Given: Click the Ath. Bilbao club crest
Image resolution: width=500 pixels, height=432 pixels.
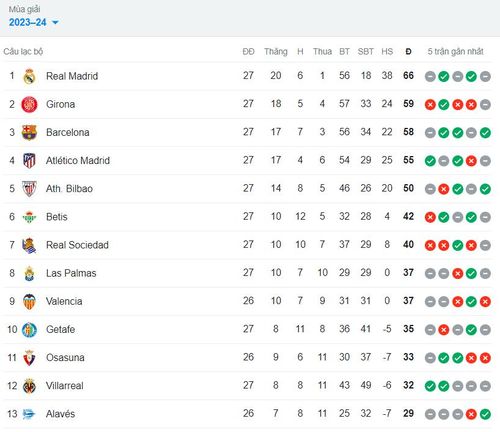Looking at the screenshot, I should 29,189.
